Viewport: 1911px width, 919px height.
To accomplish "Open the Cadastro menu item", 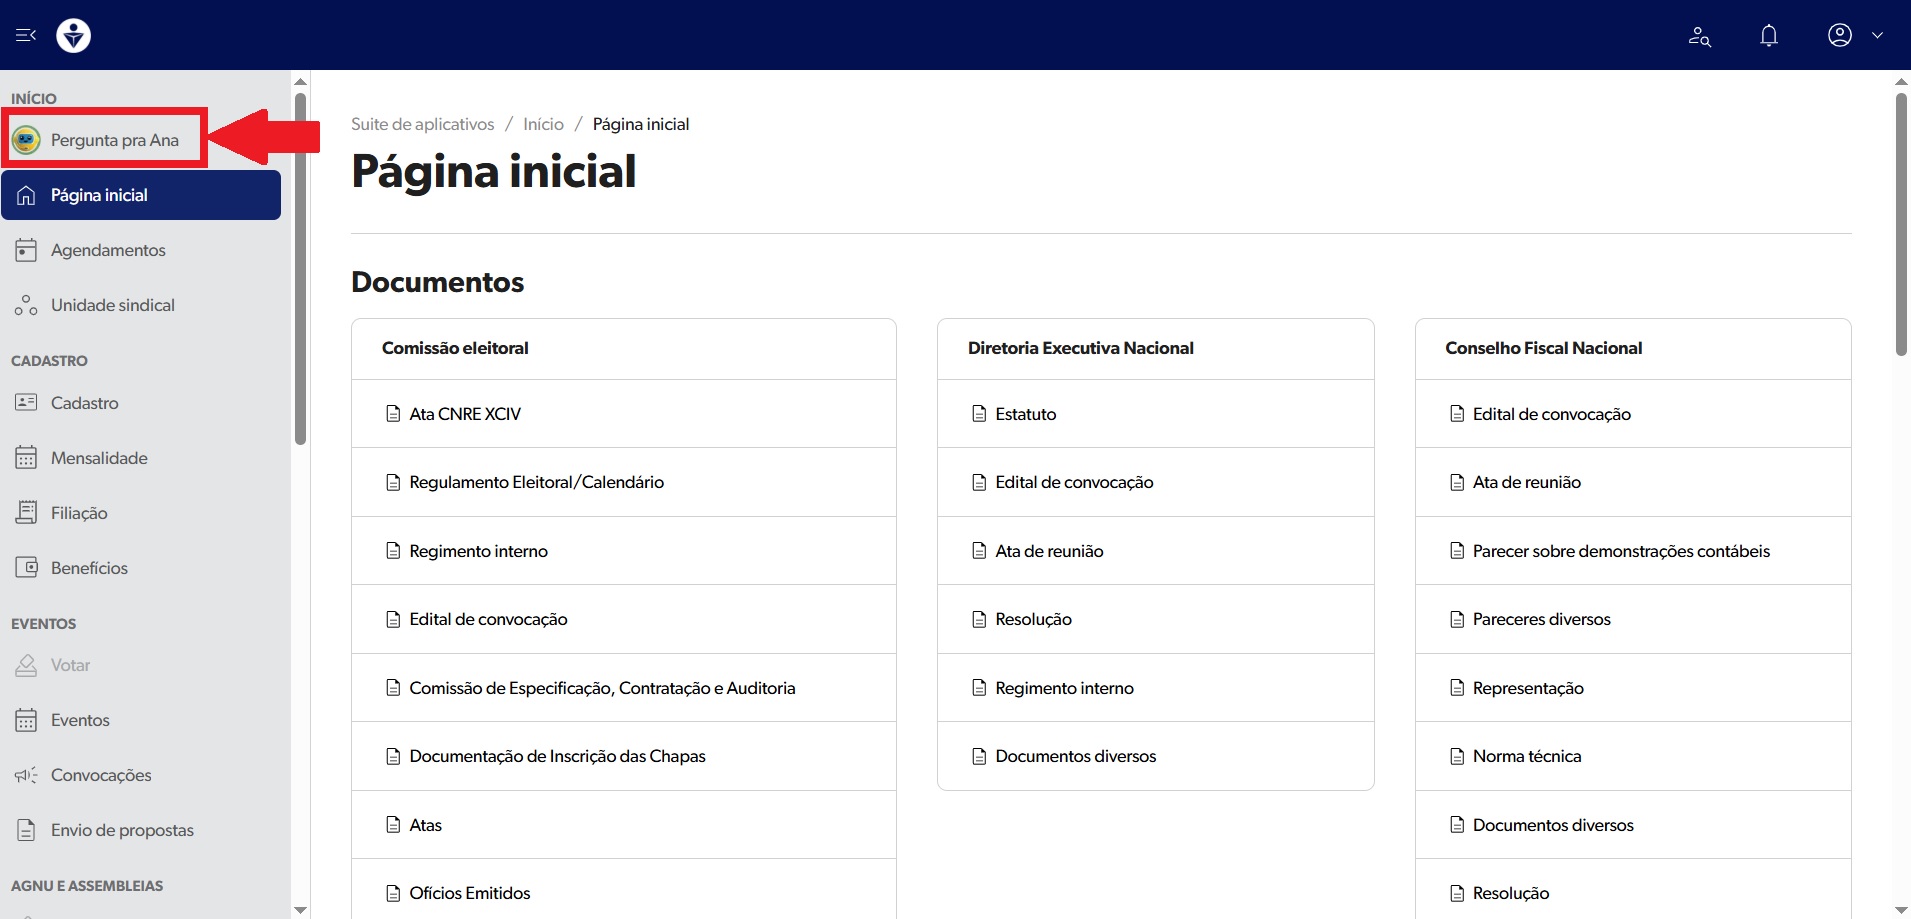I will (x=85, y=403).
